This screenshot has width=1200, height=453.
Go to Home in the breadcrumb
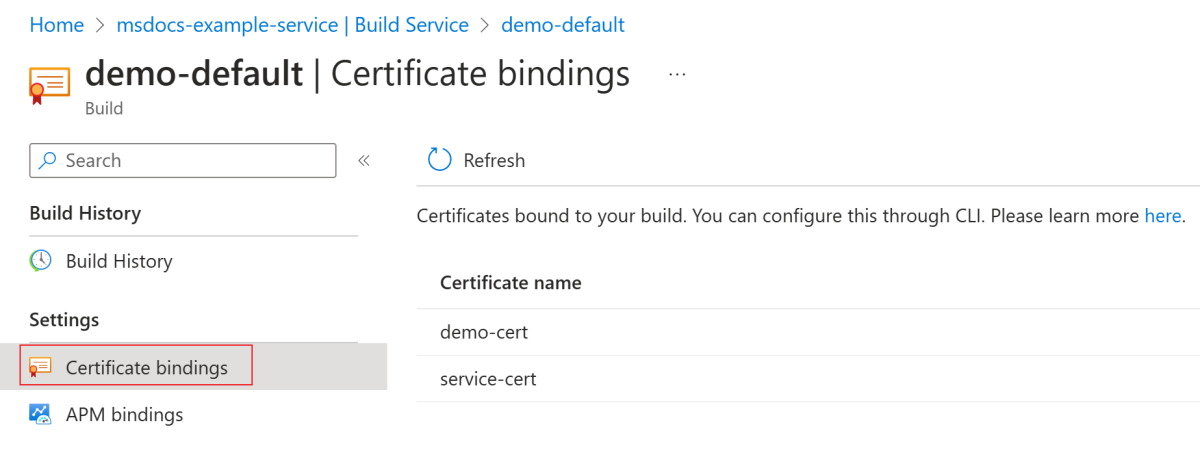[x=56, y=25]
